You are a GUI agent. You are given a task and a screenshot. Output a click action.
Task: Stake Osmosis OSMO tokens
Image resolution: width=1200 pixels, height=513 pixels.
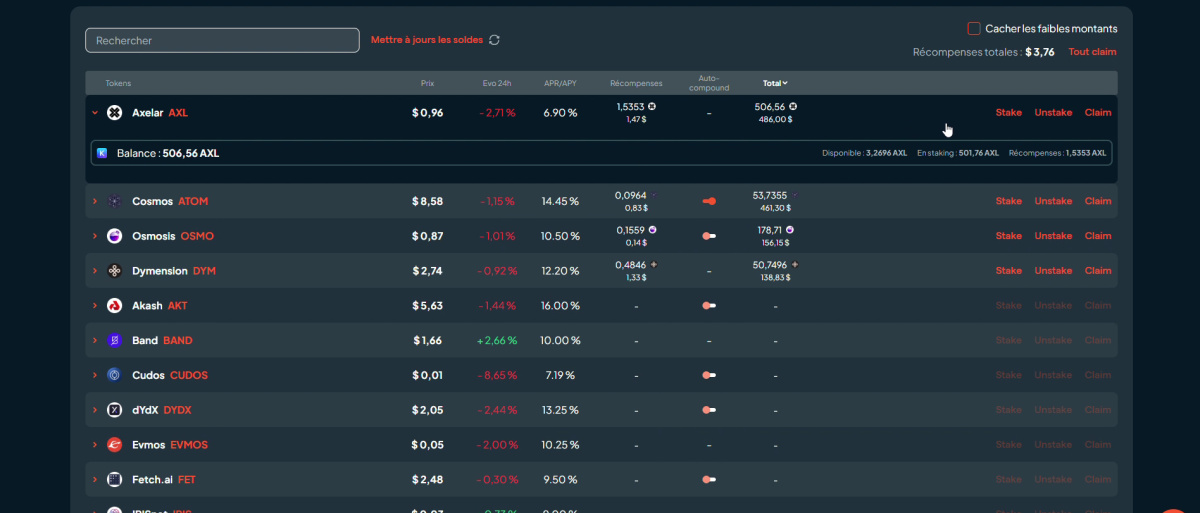[x=1008, y=236]
